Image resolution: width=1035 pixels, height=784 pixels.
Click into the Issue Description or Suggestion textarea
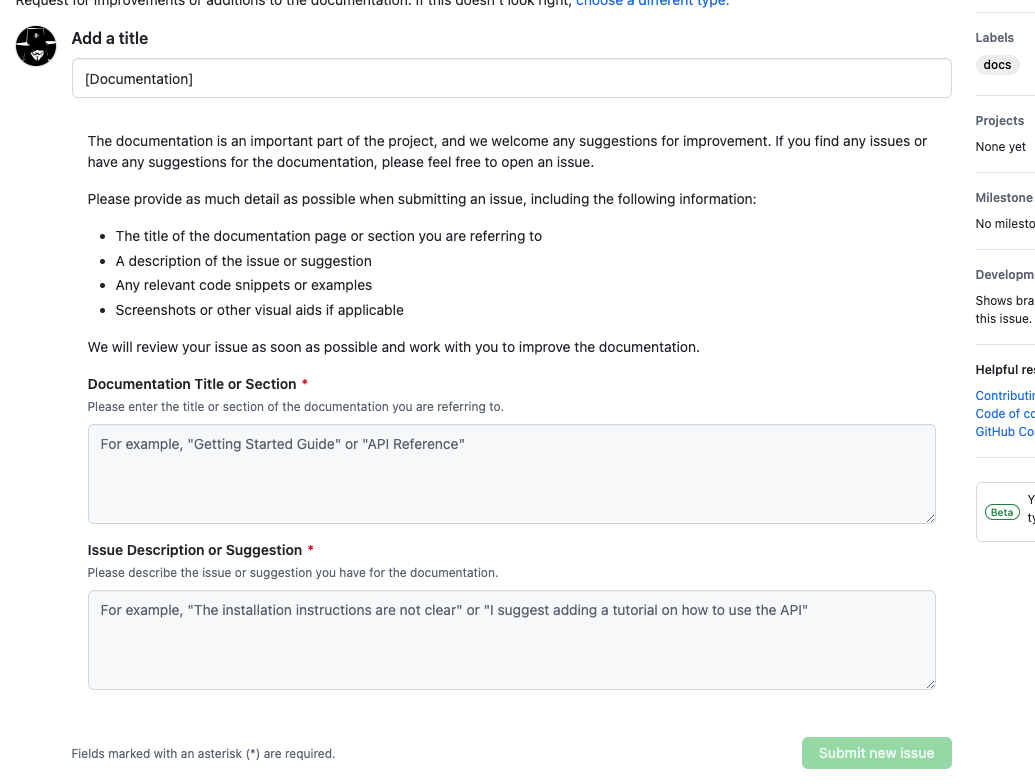(x=511, y=639)
